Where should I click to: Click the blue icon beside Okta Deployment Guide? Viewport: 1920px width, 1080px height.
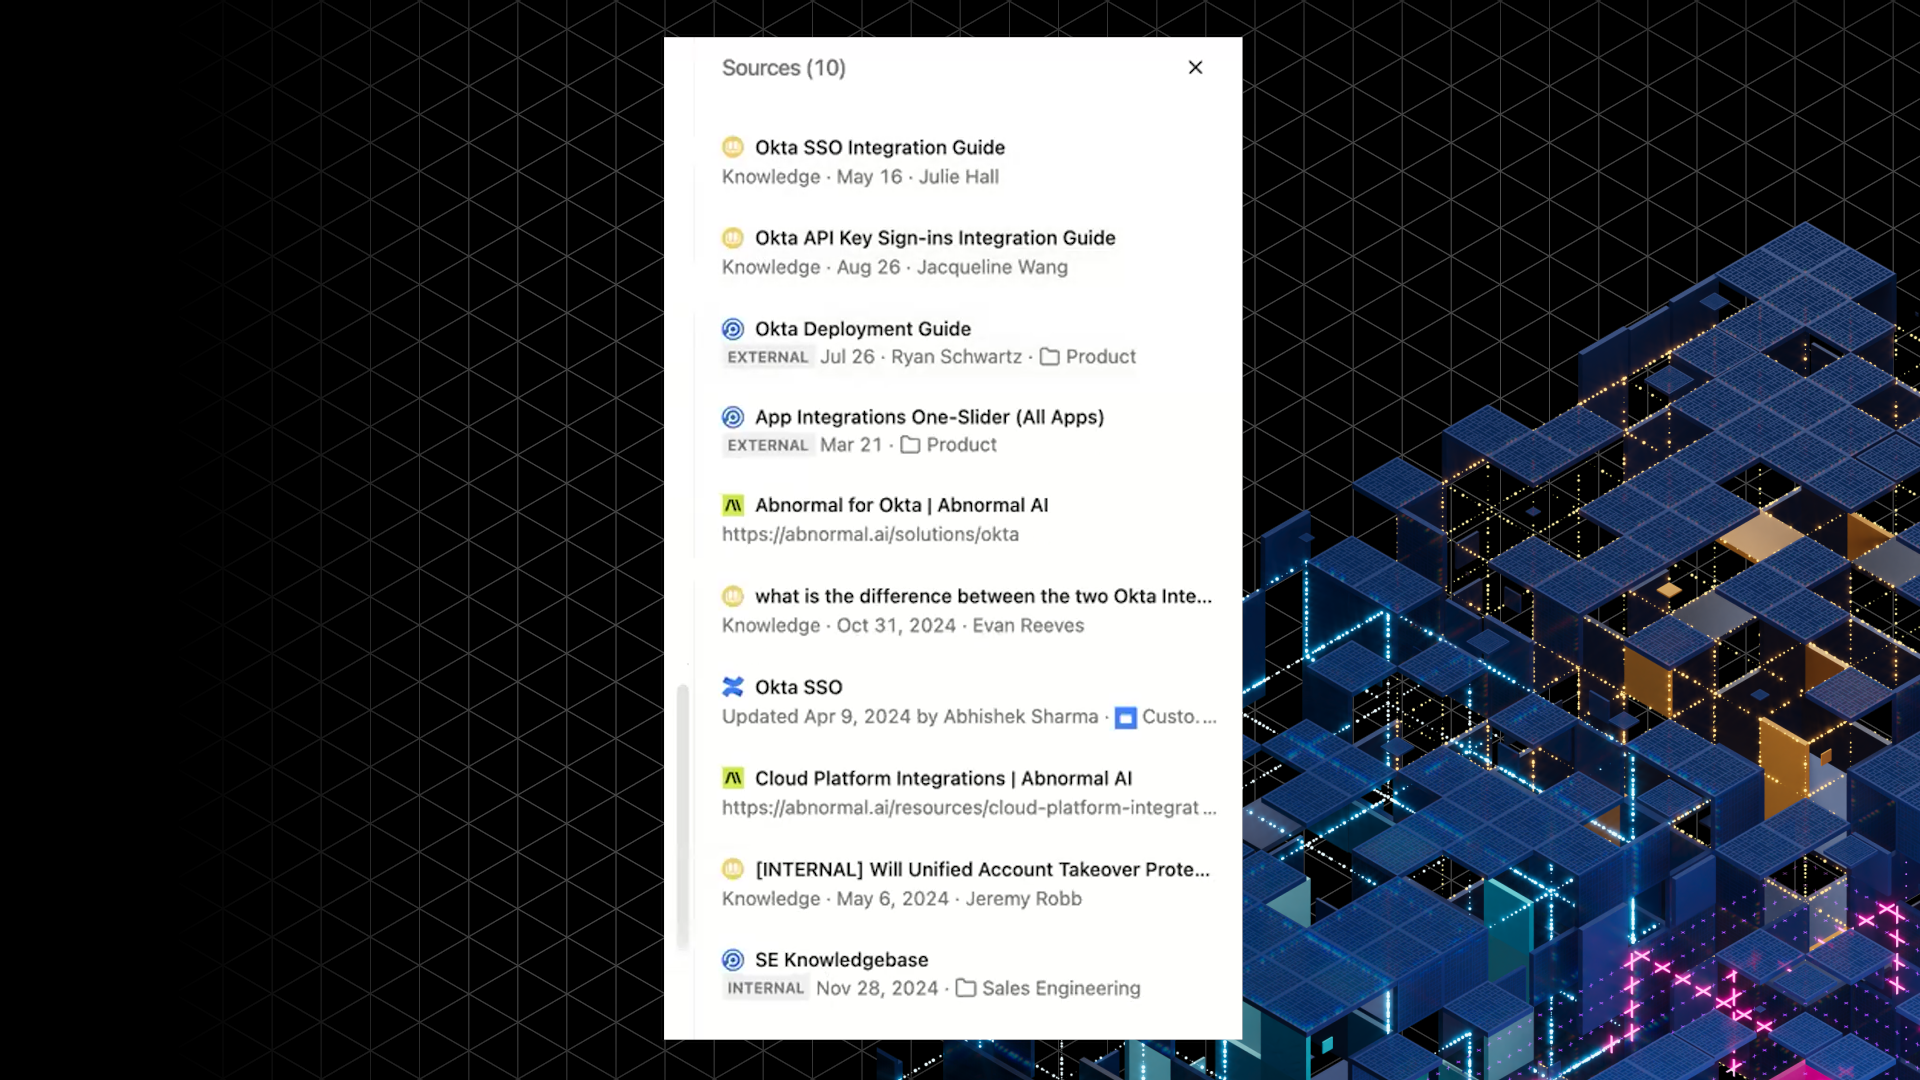tap(733, 329)
